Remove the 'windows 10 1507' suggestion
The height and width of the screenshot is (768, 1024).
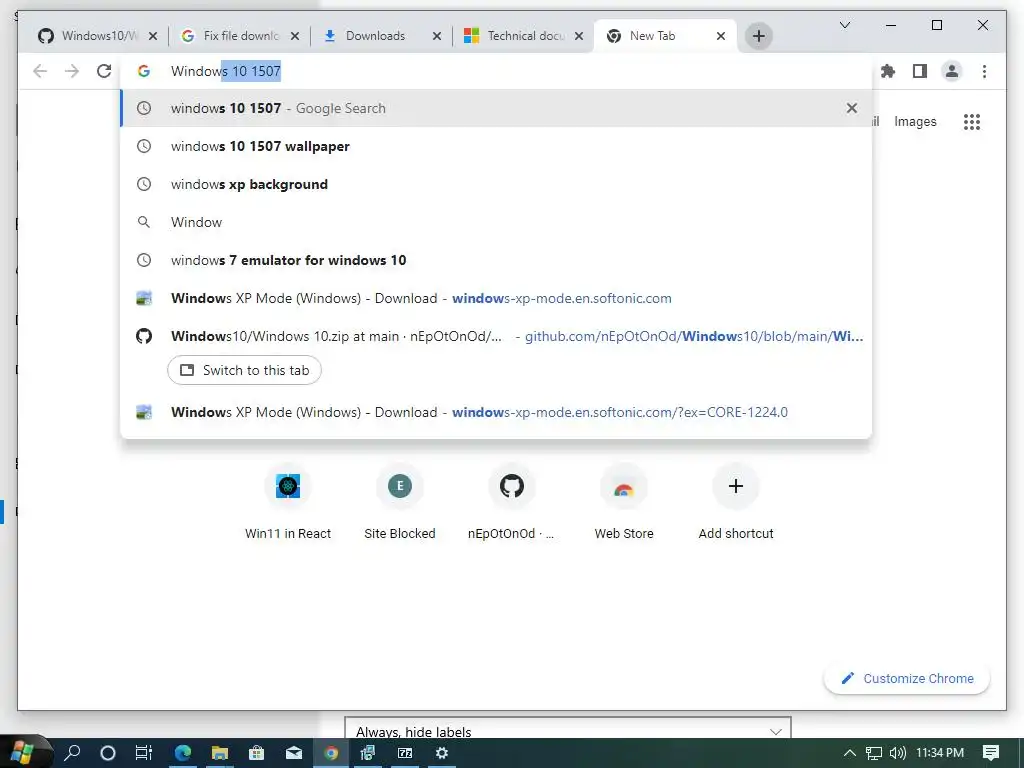tap(852, 108)
